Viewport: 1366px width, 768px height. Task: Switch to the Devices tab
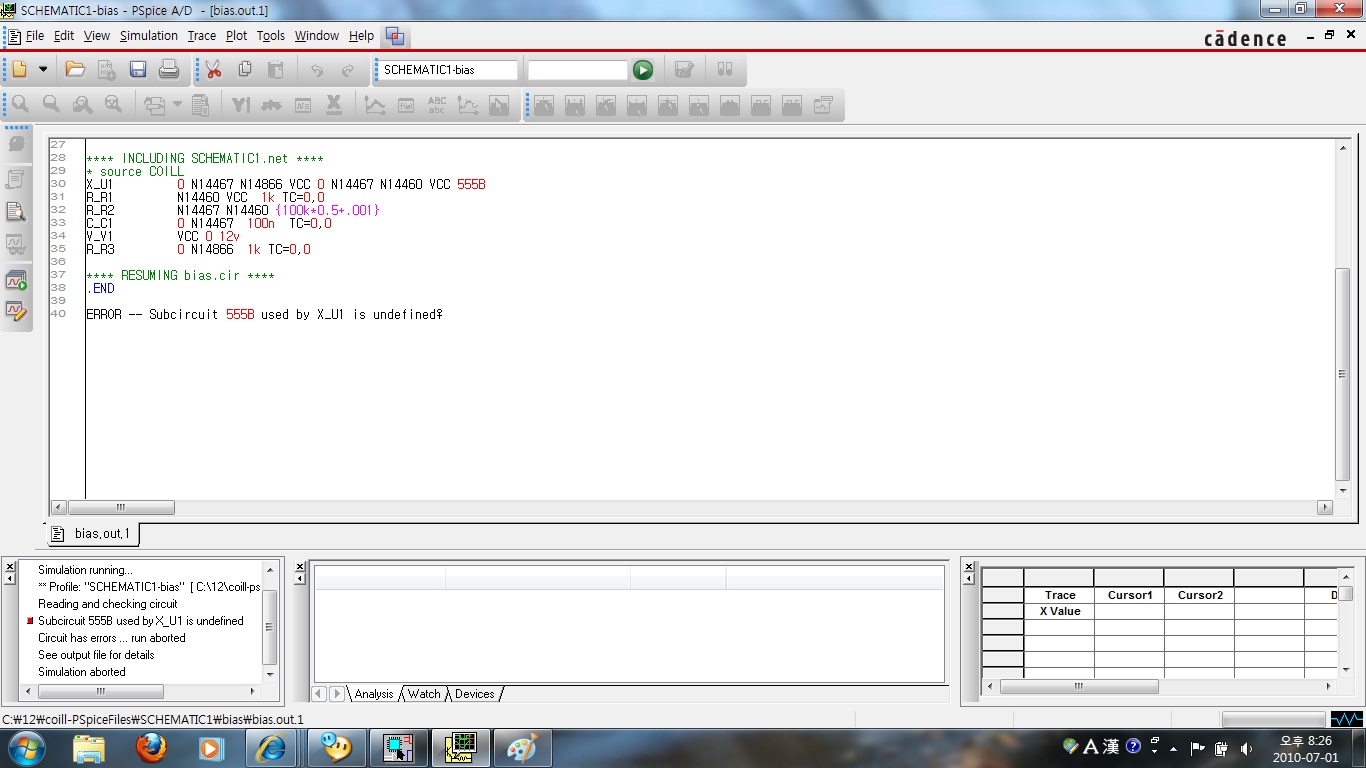click(475, 693)
